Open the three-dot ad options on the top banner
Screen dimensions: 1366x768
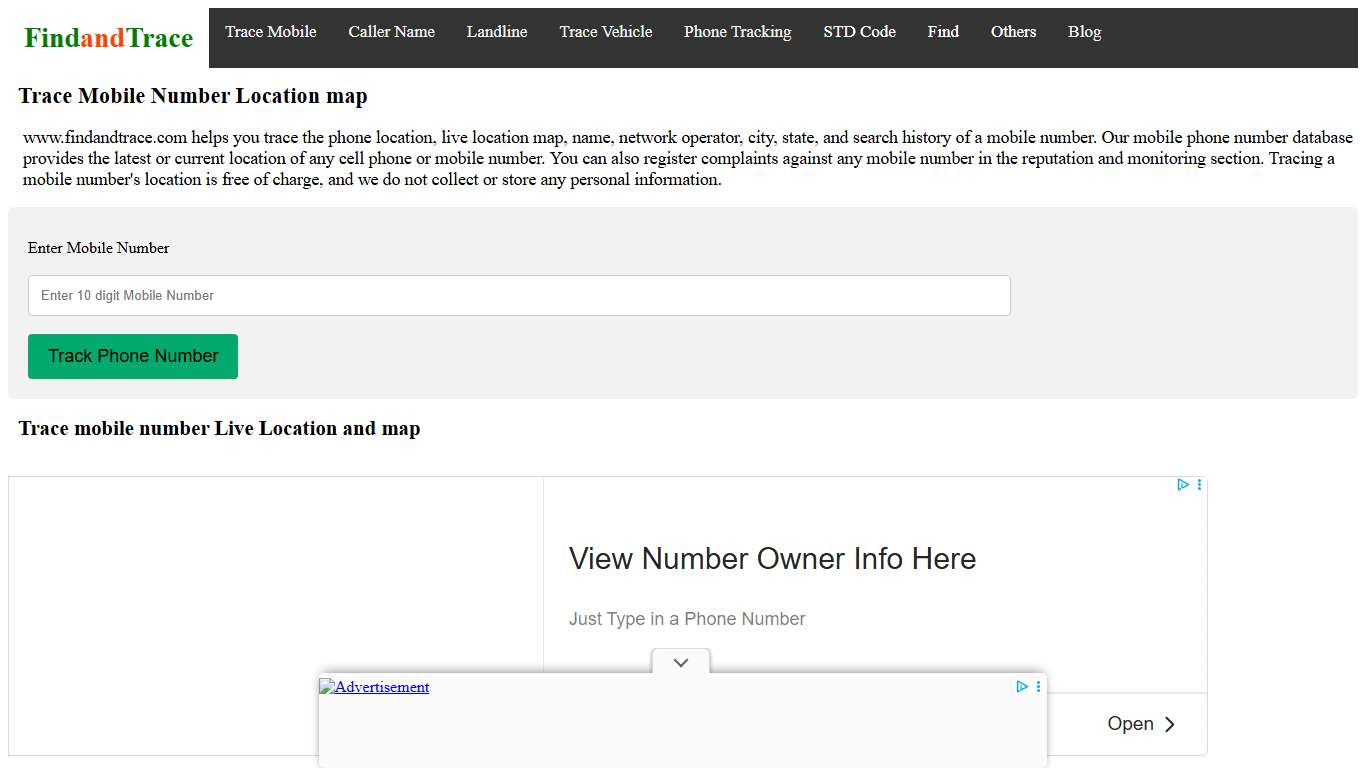pyautogui.click(x=1199, y=484)
